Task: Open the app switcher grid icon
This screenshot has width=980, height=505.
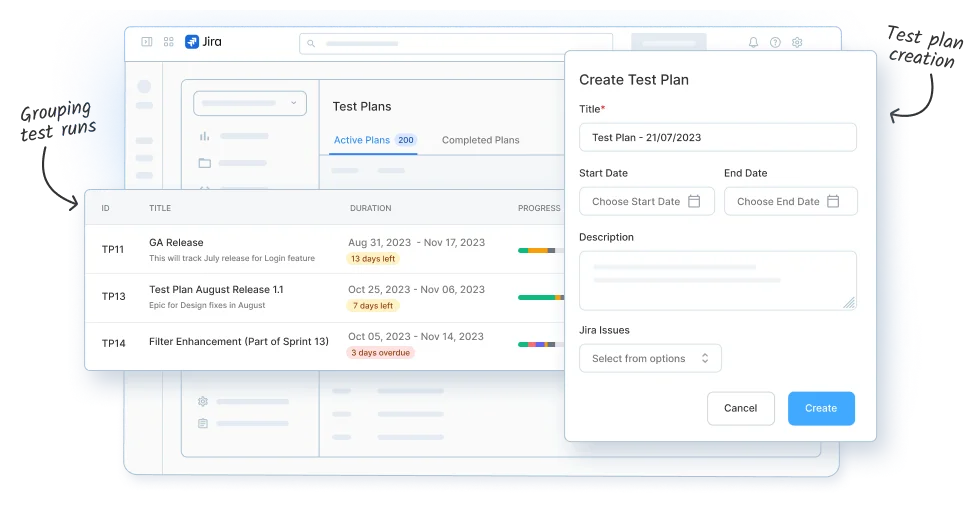Action: point(169,42)
